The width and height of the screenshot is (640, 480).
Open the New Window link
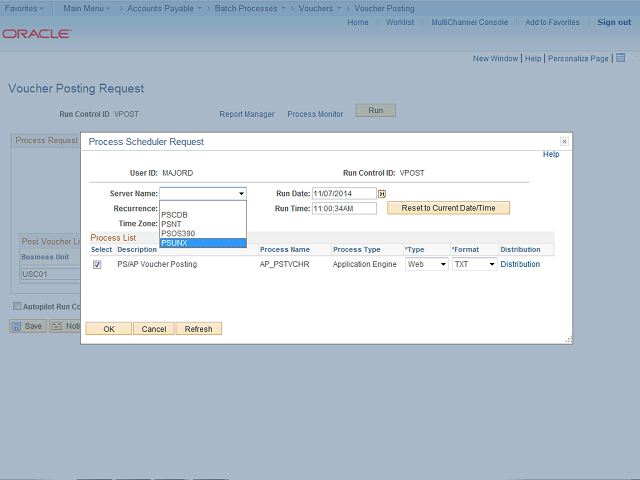[x=495, y=58]
